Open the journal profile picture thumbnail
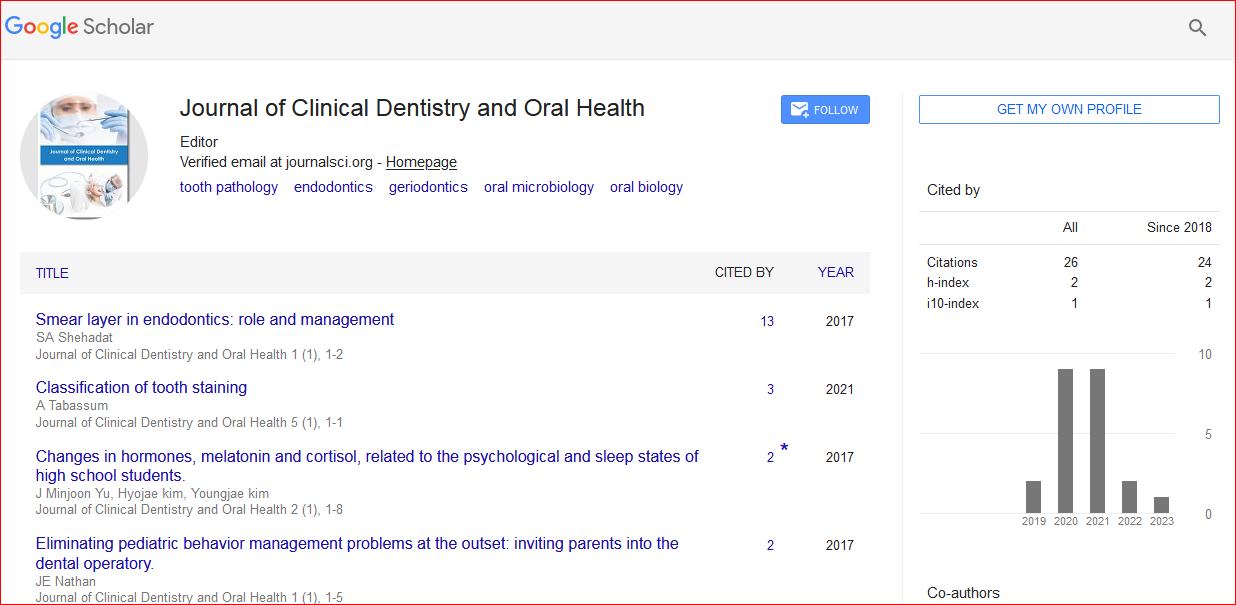This screenshot has width=1236, height=605. coord(84,156)
